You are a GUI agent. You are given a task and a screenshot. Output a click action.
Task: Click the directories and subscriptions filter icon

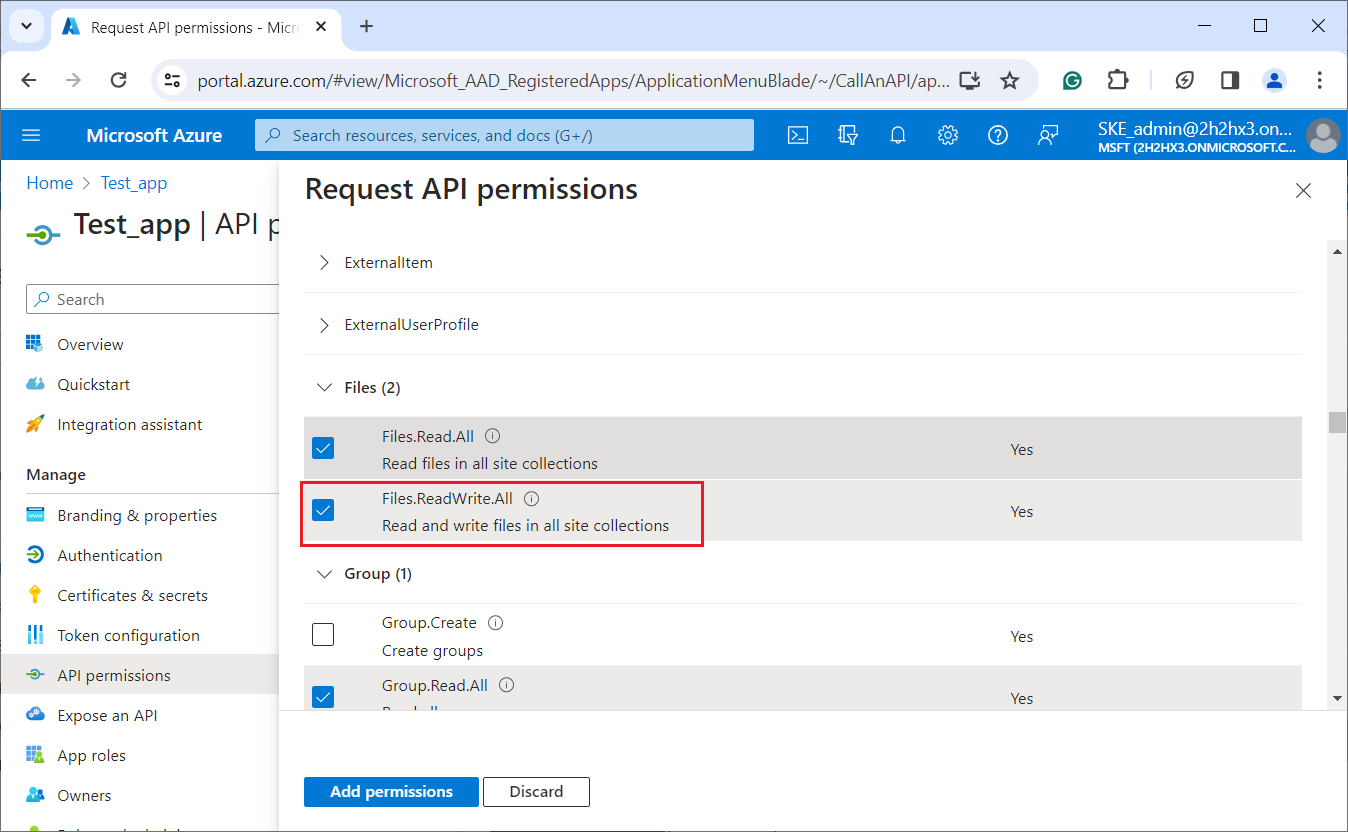(x=848, y=135)
